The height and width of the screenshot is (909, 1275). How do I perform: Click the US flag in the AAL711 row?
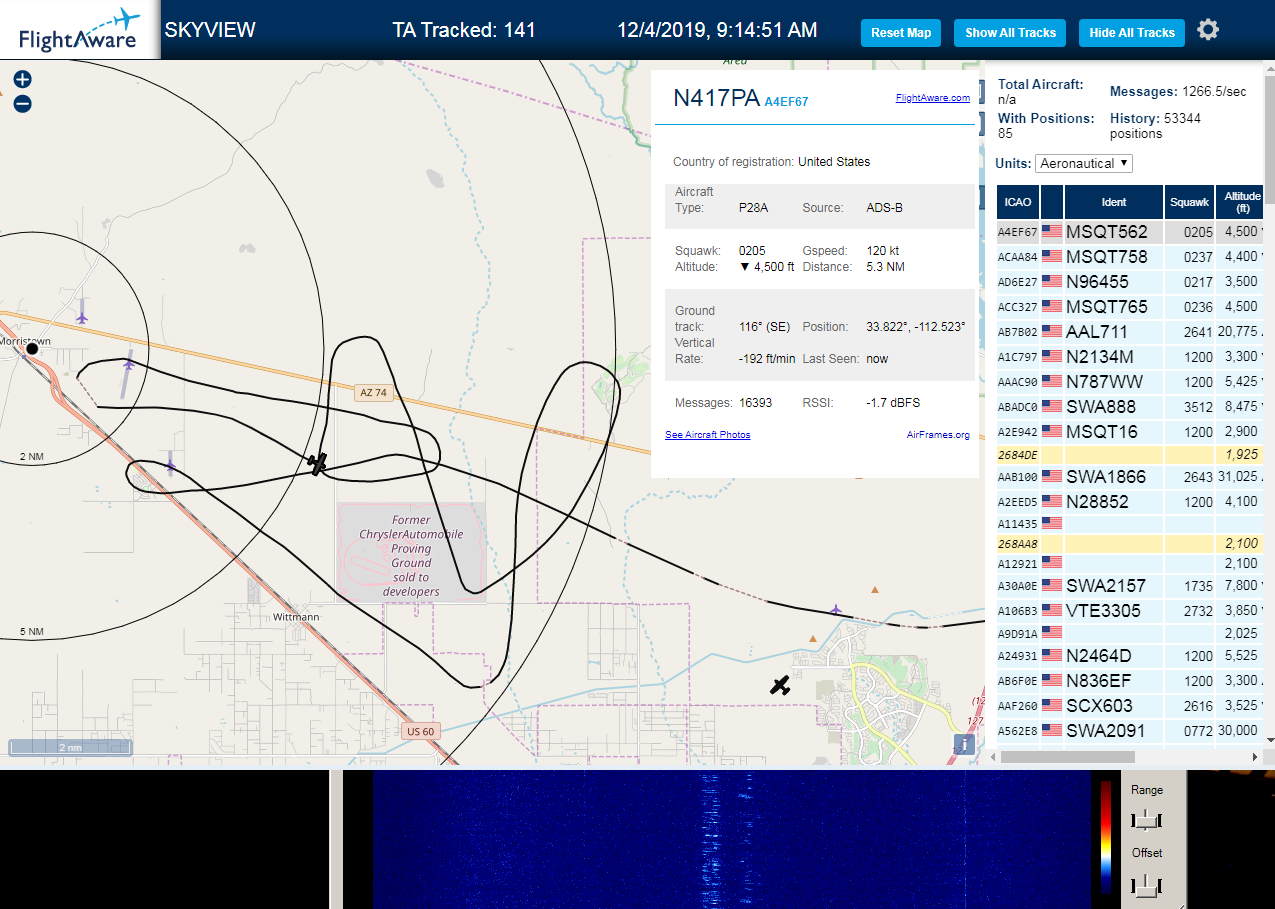tap(1052, 331)
